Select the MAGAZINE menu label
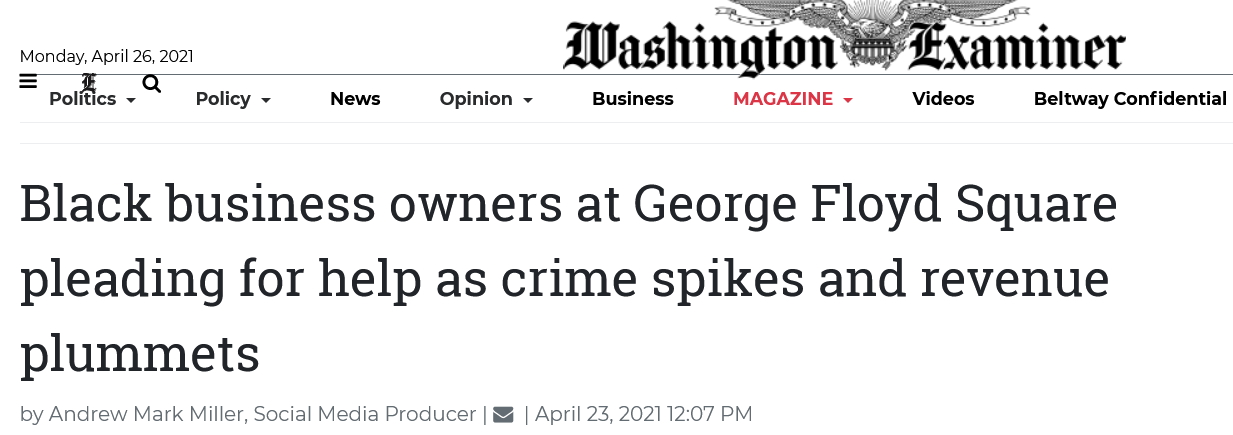This screenshot has height=435, width=1233. [783, 99]
